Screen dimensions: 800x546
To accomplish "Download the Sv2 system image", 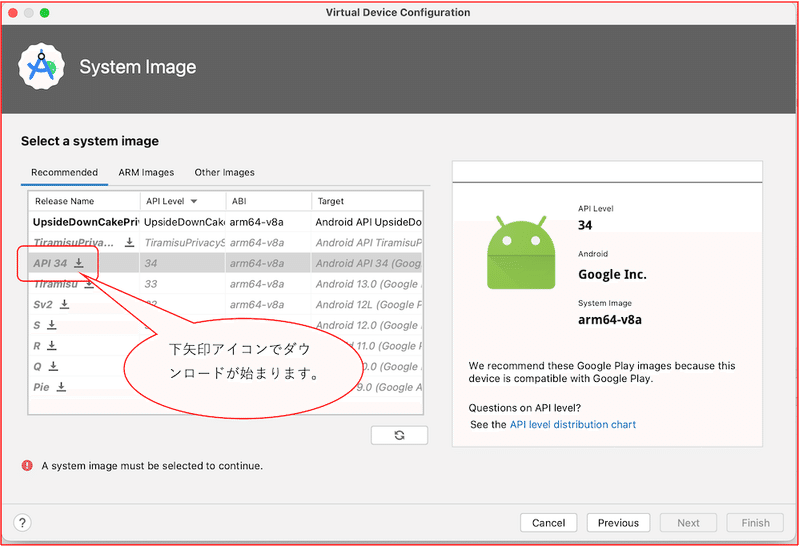I will coord(64,304).
